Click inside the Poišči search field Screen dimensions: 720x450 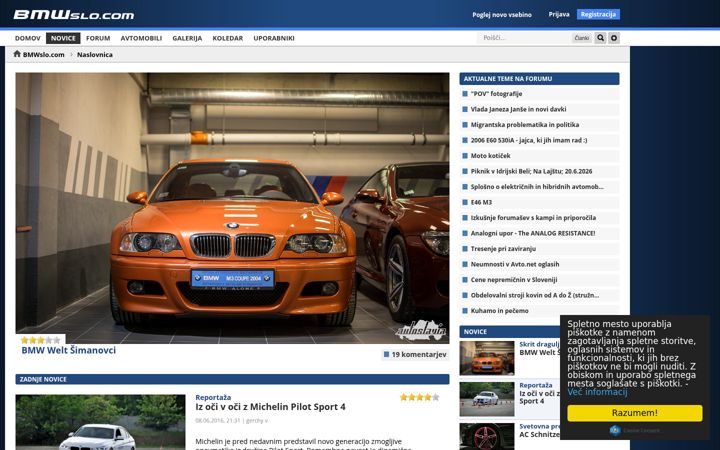[x=524, y=38]
